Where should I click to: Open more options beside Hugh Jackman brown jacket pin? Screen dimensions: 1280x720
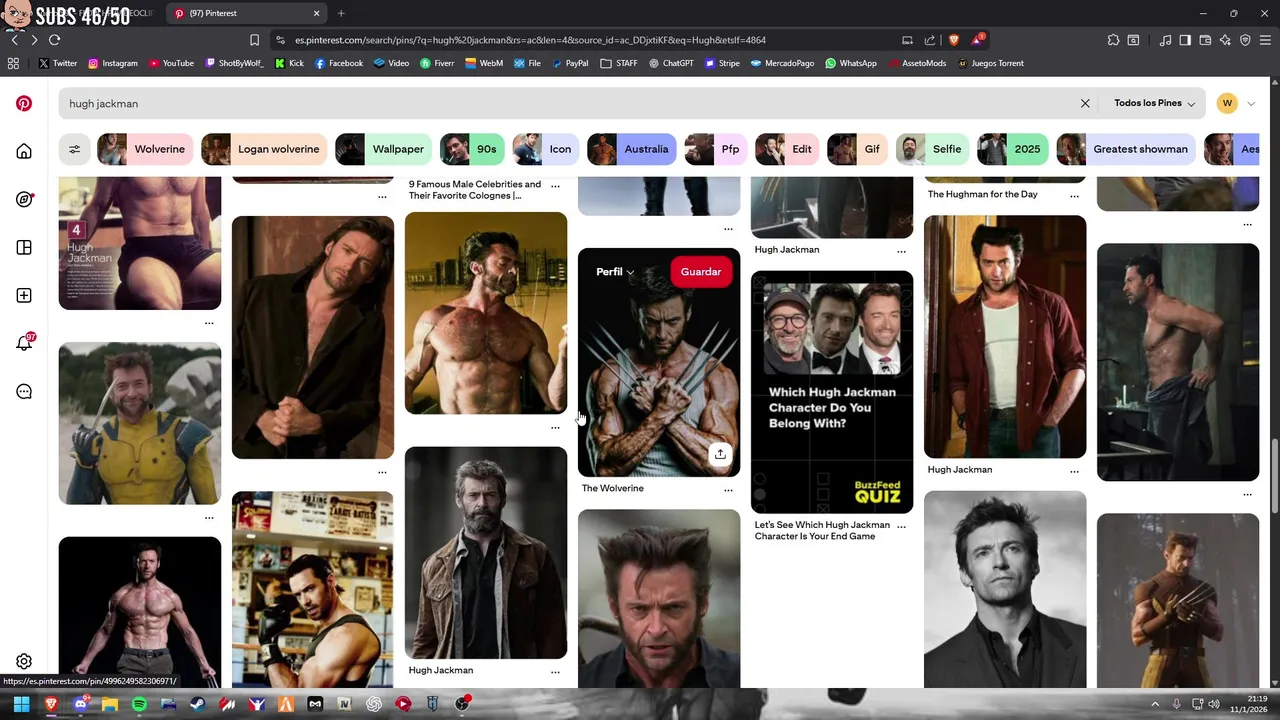(555, 672)
